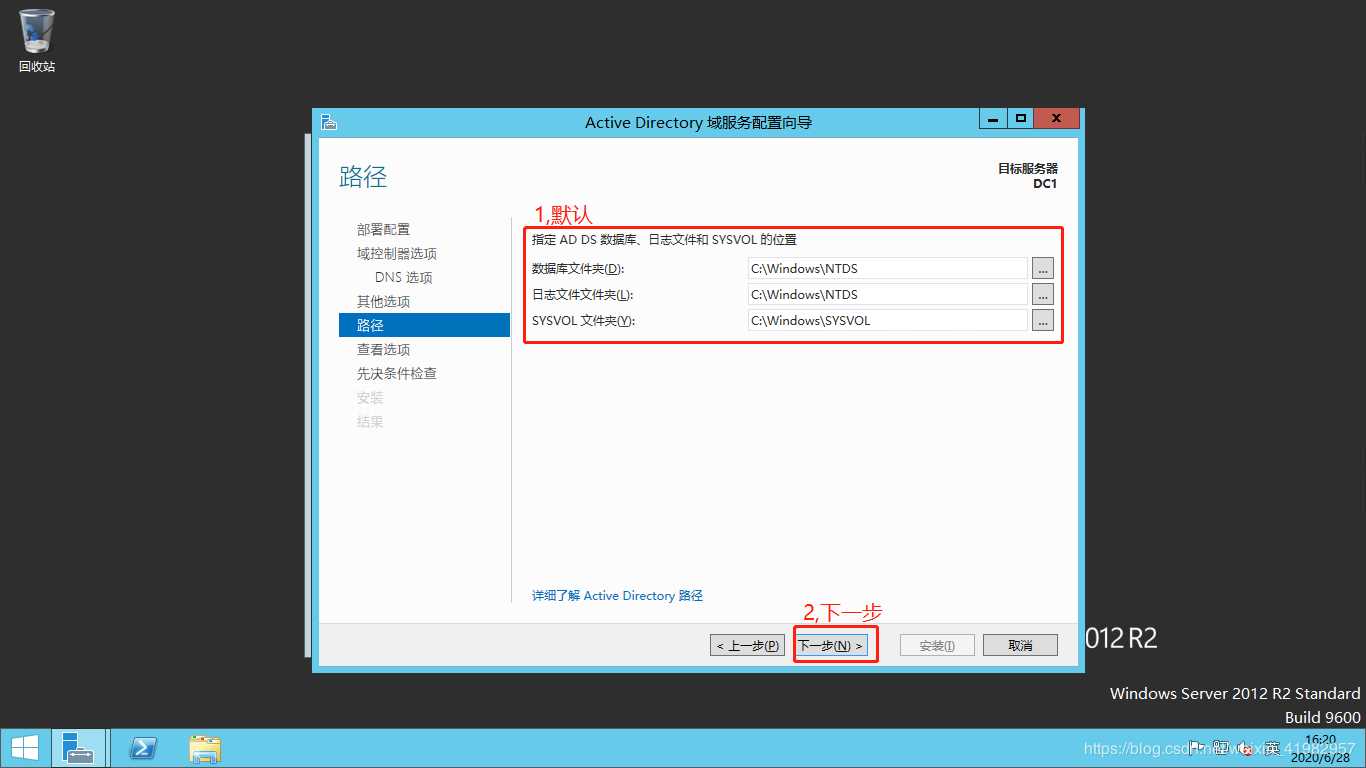Close the configuration wizard window
The image size is (1366, 768).
point(1057,118)
